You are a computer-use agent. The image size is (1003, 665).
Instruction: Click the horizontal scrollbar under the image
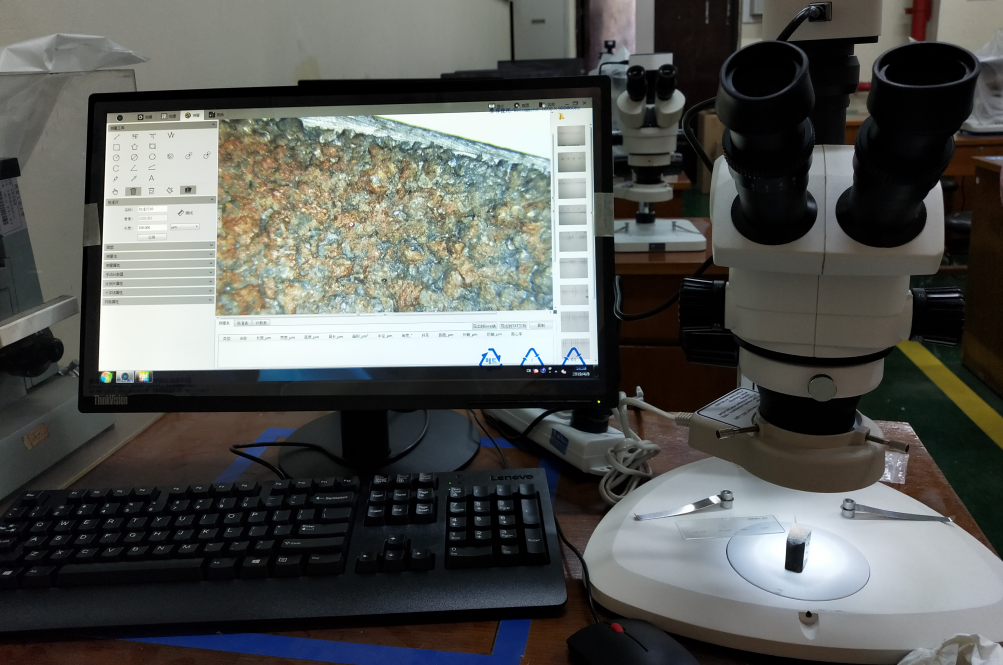357,314
